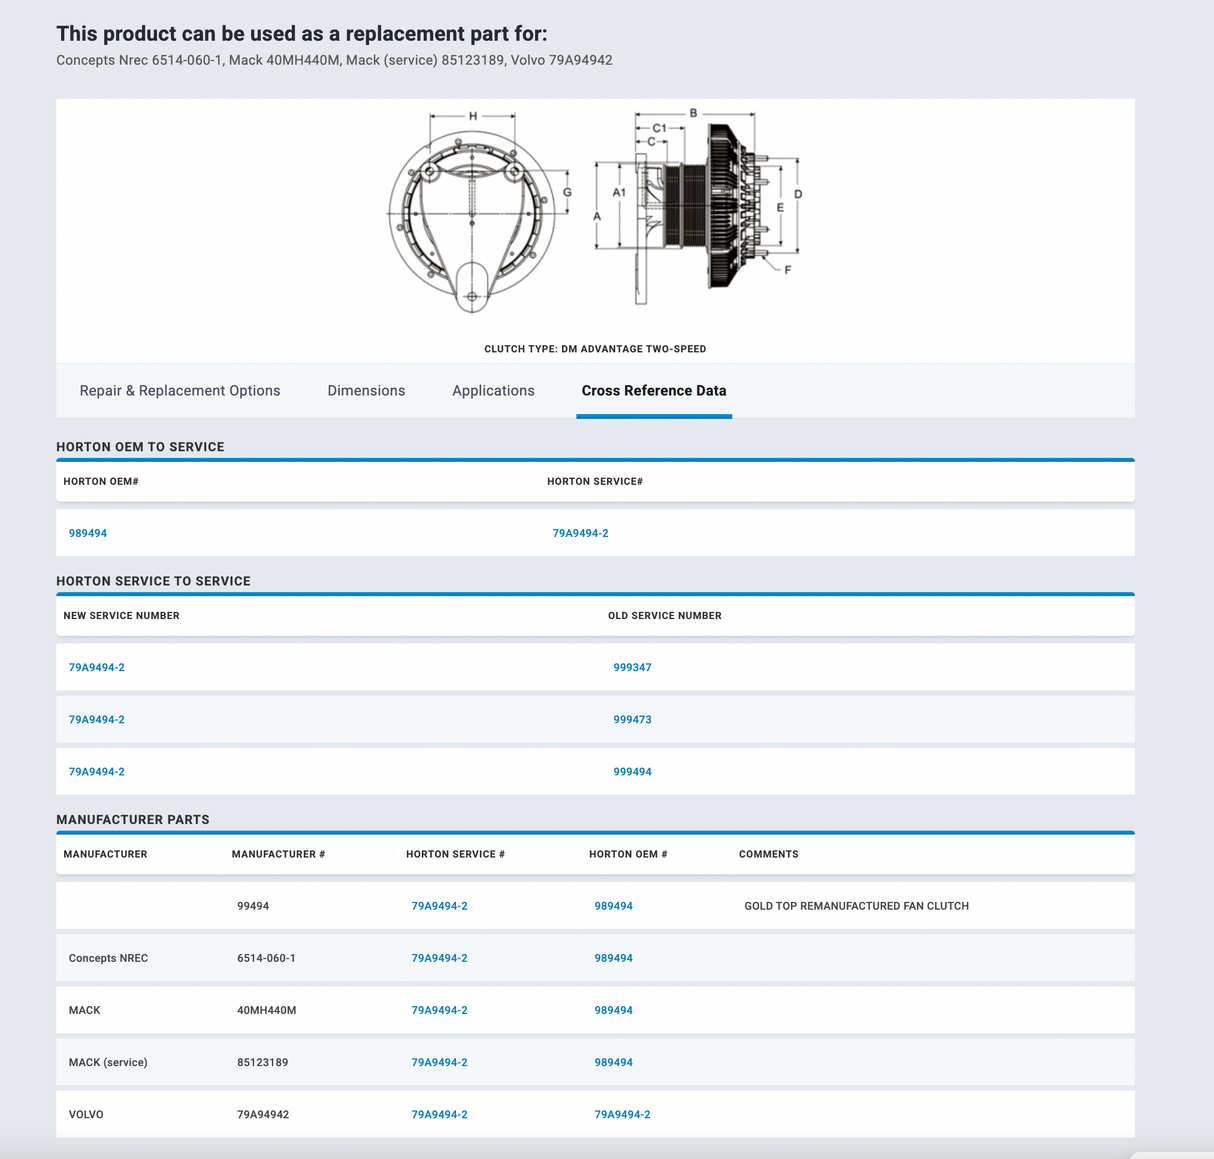
Task: Open new service number 79A9494-2 beside 999347
Action: coord(97,667)
